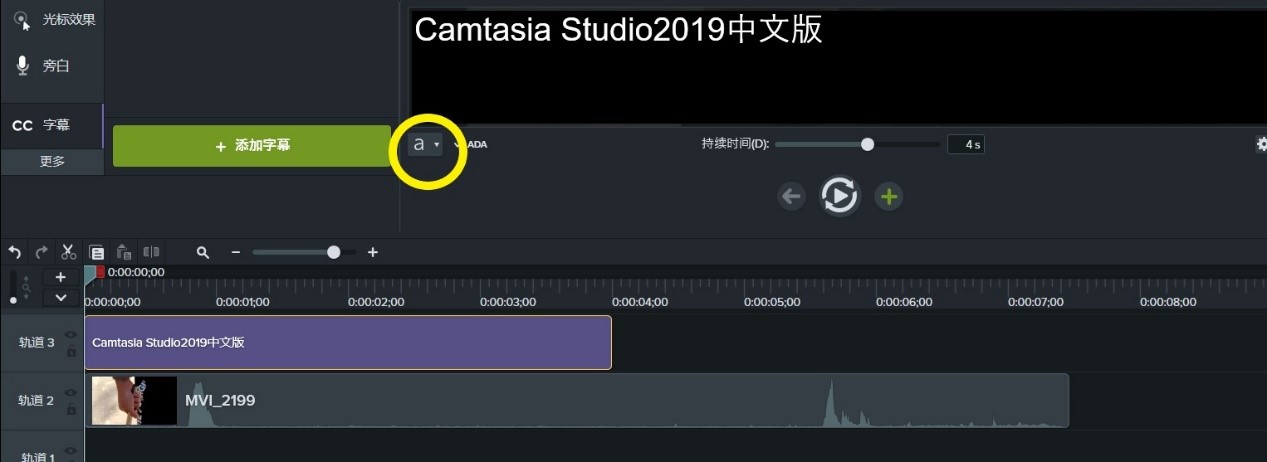Click the 持续时间 duration slider handle
Viewport: 1267px width, 462px height.
pyautogui.click(x=867, y=144)
